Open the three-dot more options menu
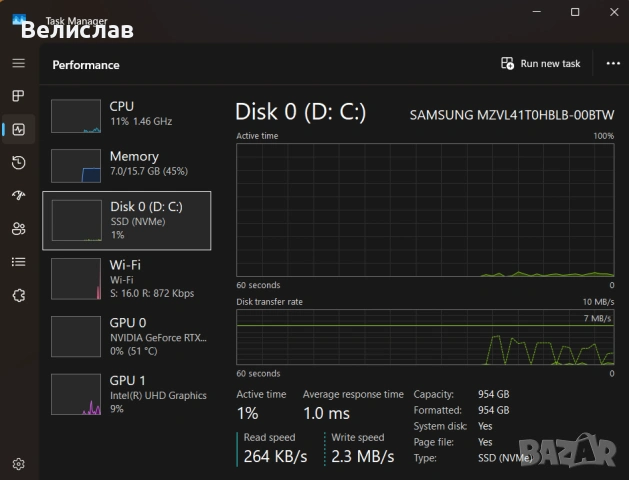629x480 pixels. coord(613,63)
